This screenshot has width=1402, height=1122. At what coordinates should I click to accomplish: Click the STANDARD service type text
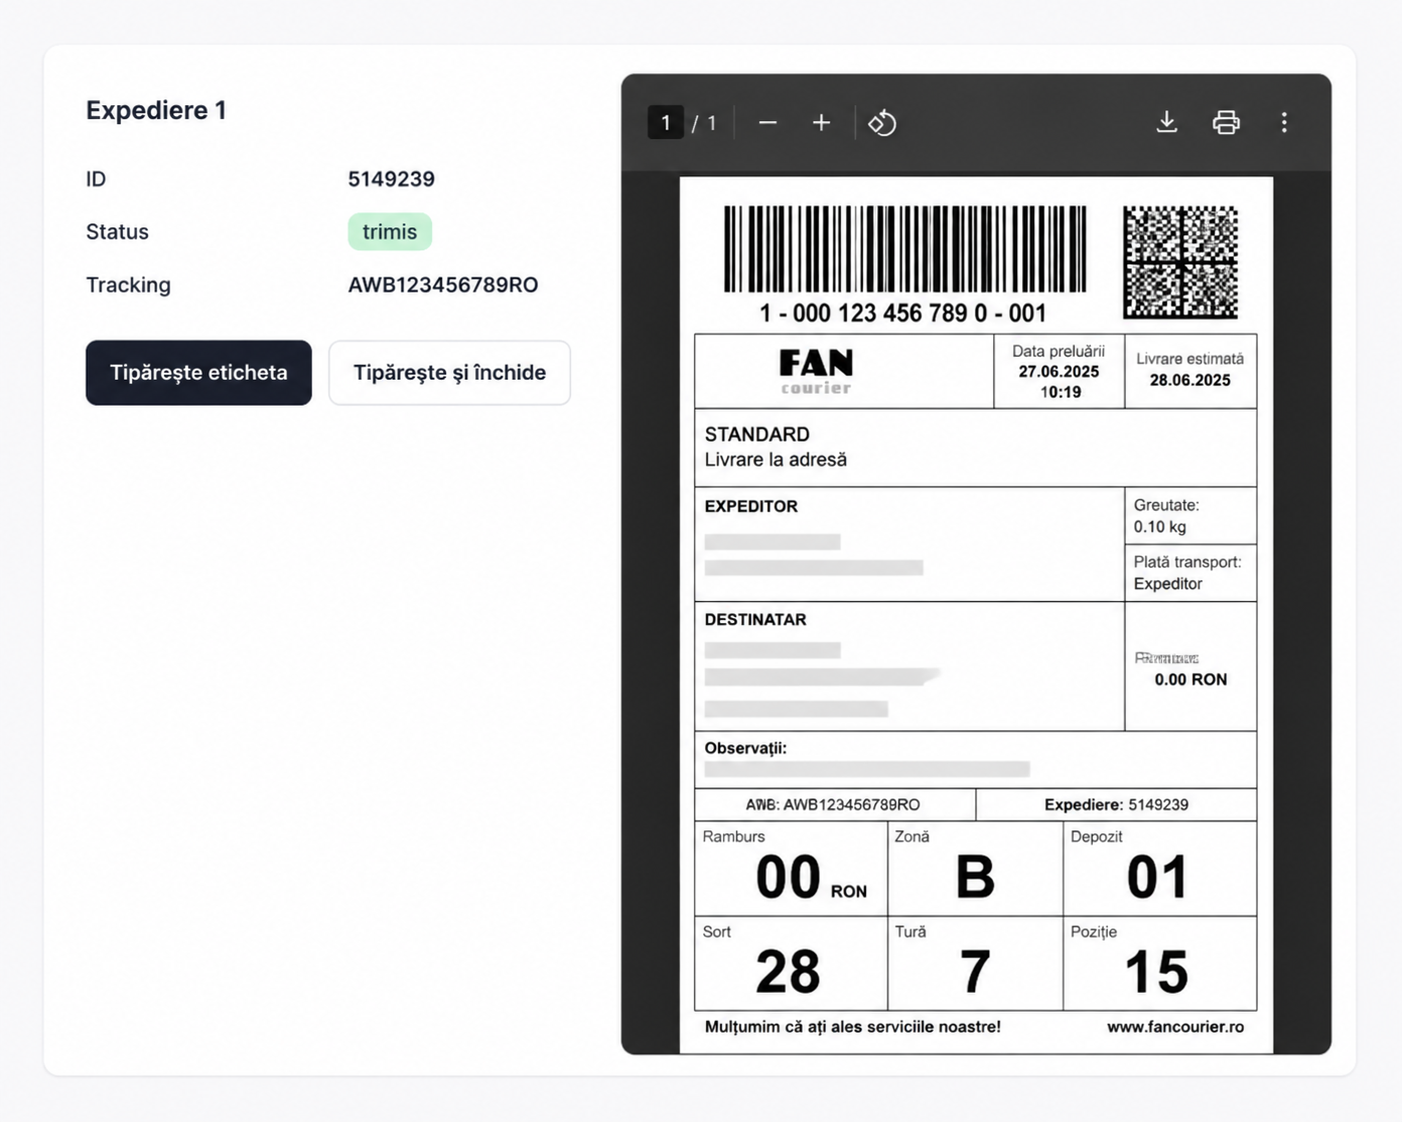point(757,434)
